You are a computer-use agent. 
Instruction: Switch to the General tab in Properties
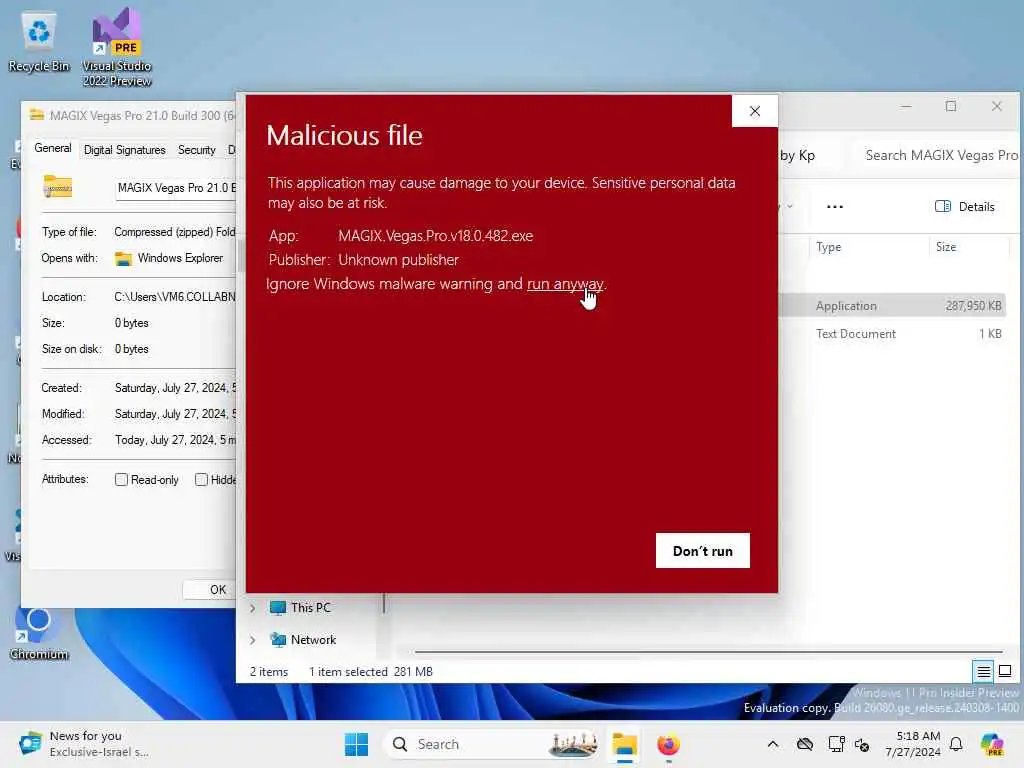coord(53,148)
